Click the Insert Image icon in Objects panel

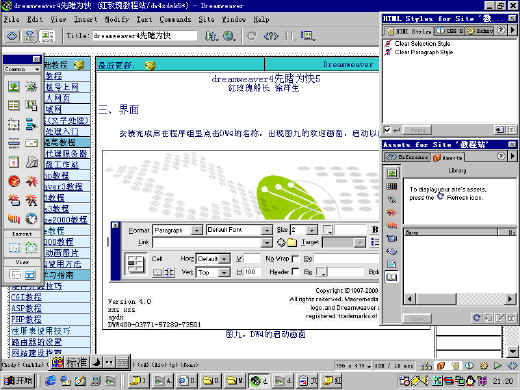14,87
